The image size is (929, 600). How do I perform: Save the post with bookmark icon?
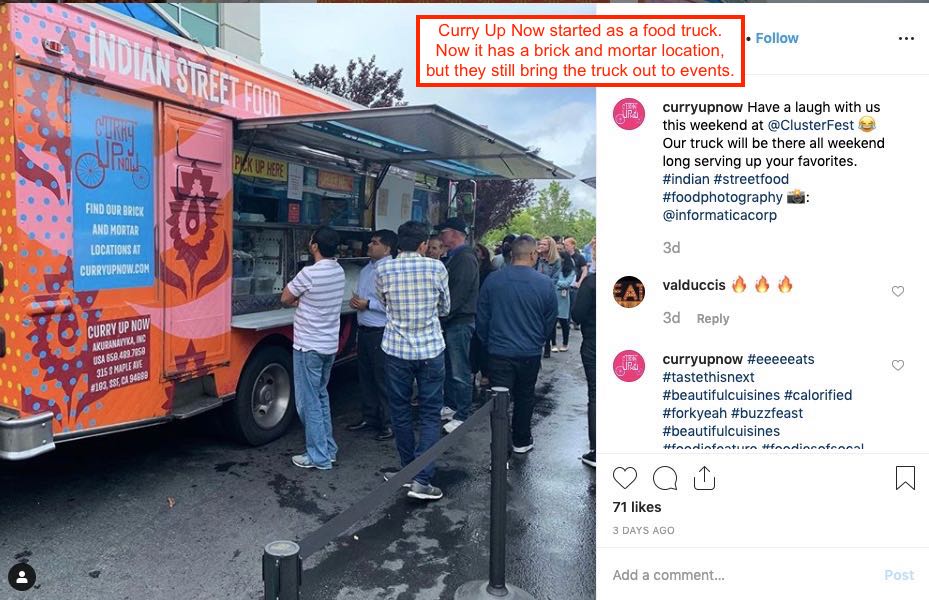[905, 478]
